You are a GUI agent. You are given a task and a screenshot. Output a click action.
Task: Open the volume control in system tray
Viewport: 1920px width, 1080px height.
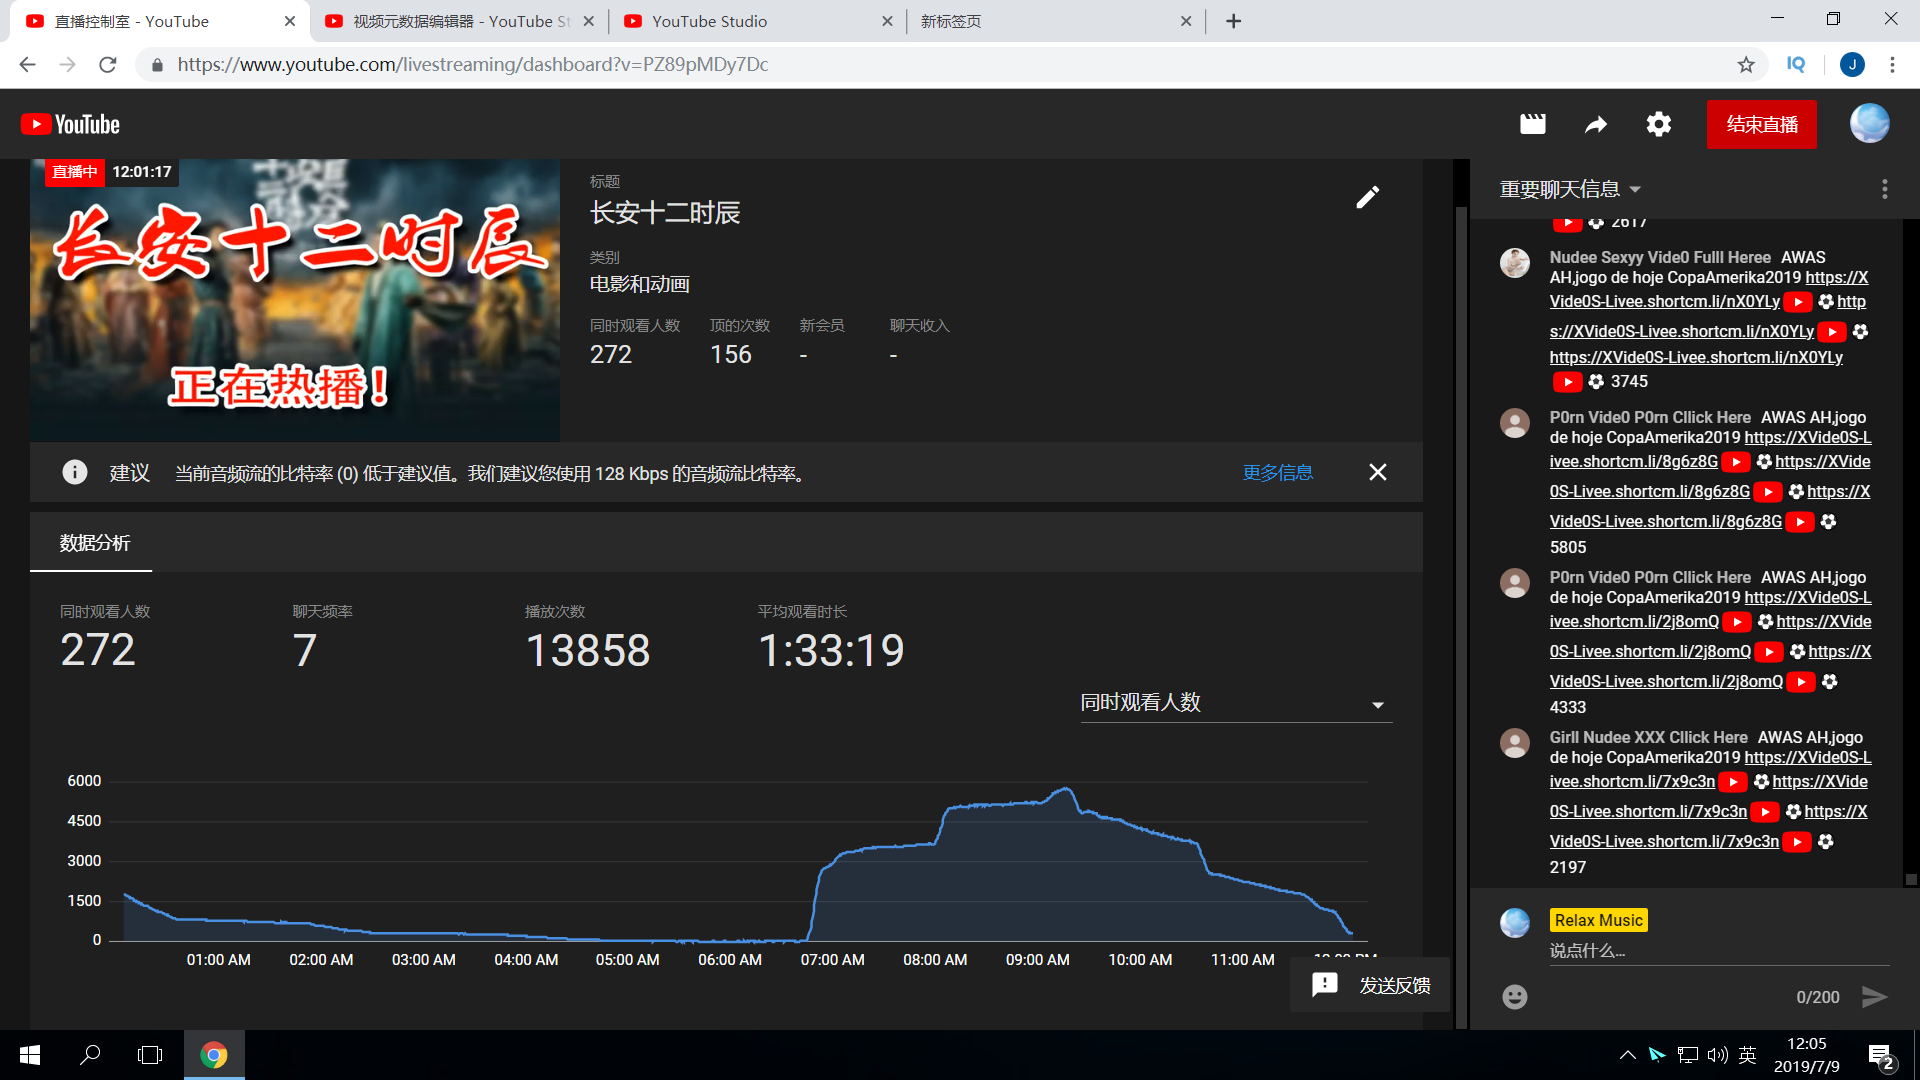(1718, 1055)
